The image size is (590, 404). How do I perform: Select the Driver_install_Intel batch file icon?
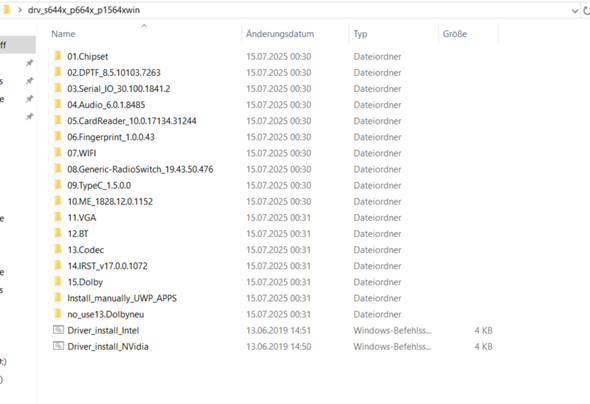pyautogui.click(x=58, y=330)
